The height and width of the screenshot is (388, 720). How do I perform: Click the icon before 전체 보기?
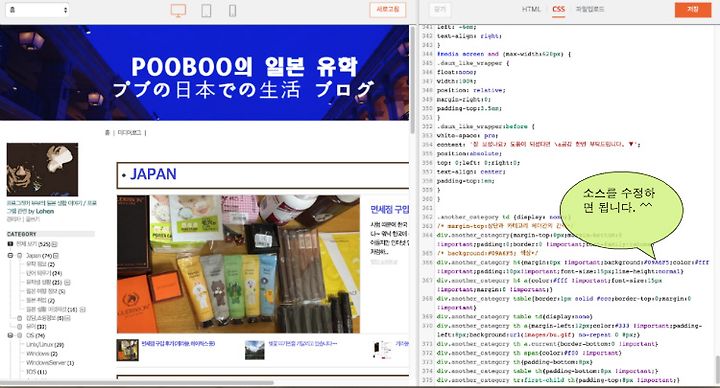pos(10,244)
